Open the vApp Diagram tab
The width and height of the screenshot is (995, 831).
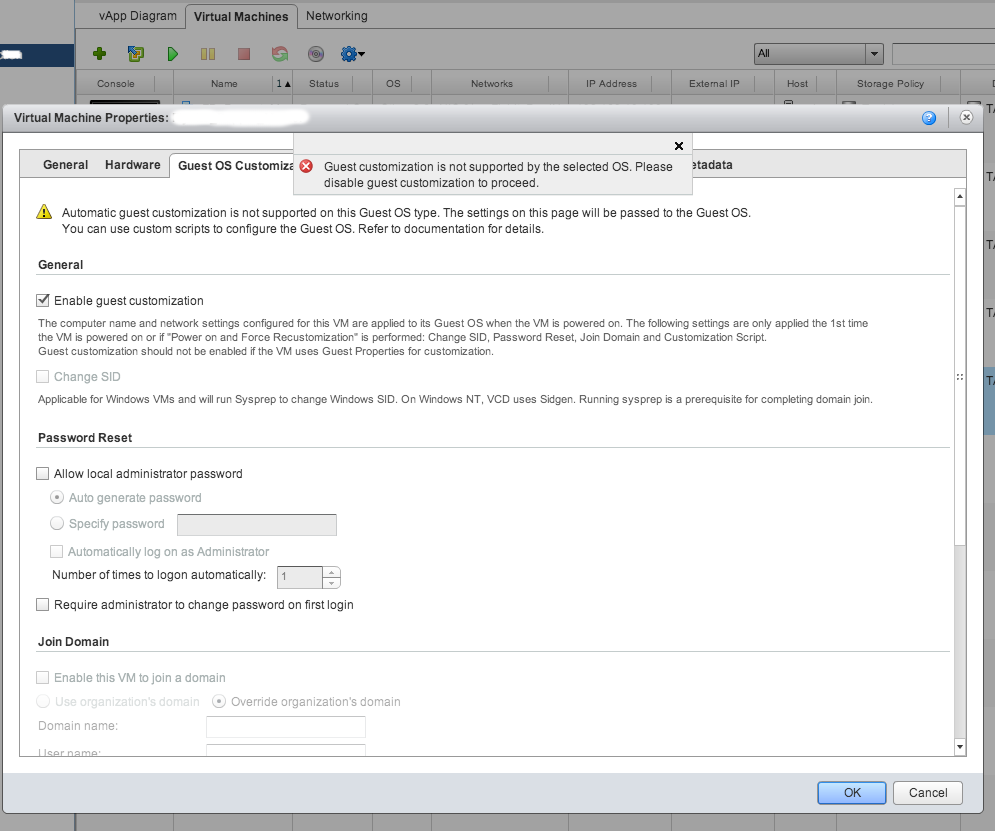click(x=138, y=16)
